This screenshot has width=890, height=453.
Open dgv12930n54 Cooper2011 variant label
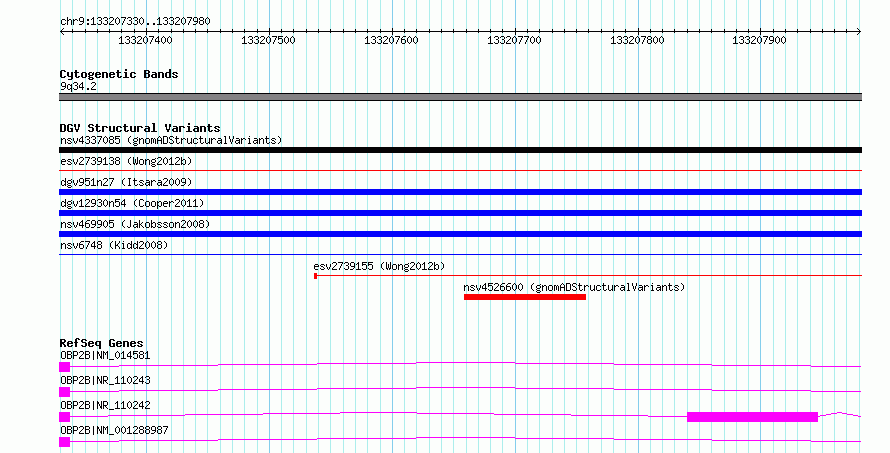132,203
